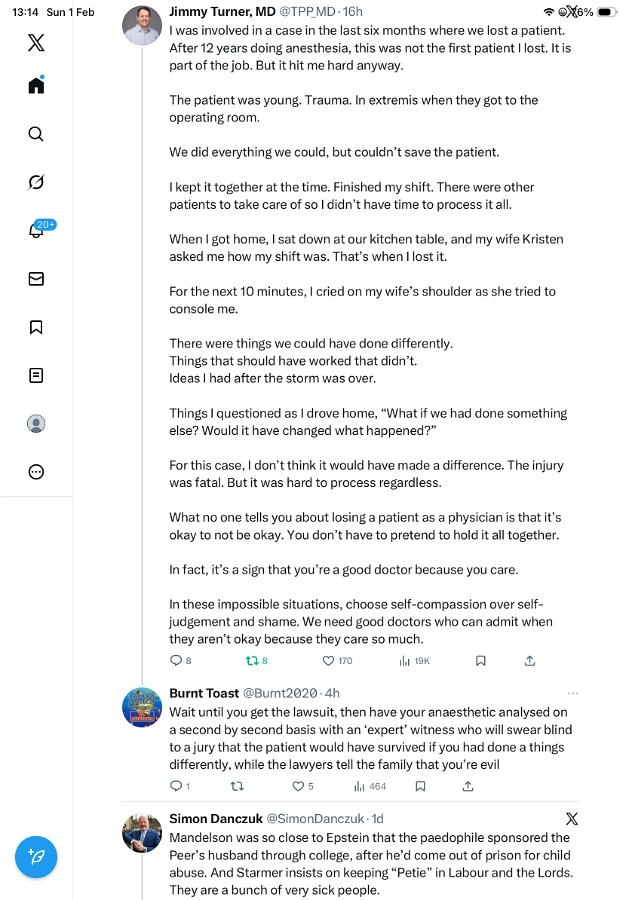Screen dimensions: 629x900
Task: Open the Profile sidebar icon
Action: point(36,424)
